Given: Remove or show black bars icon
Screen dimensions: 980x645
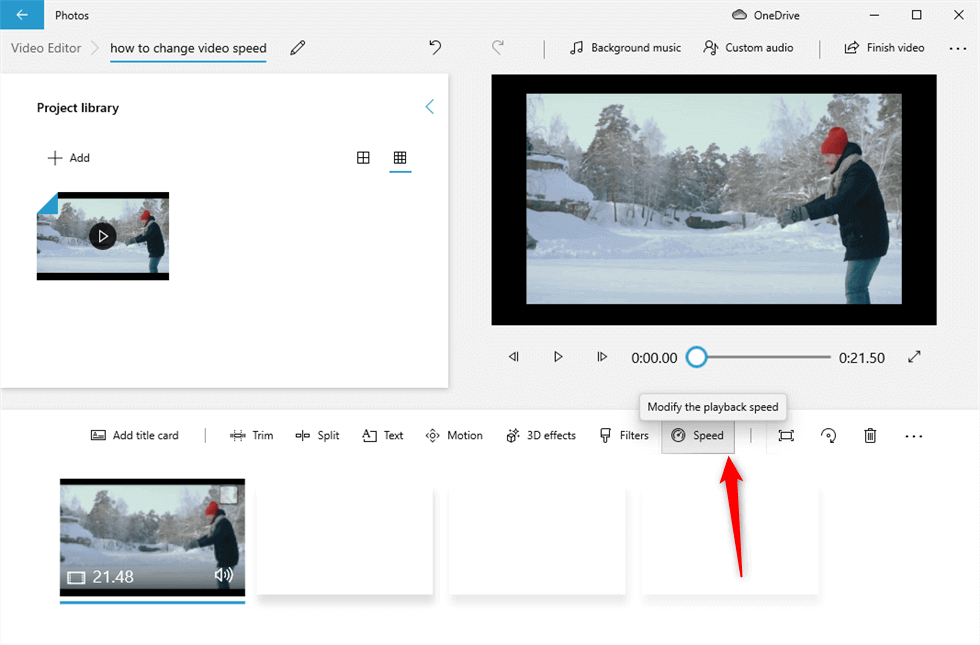Looking at the screenshot, I should click(786, 436).
